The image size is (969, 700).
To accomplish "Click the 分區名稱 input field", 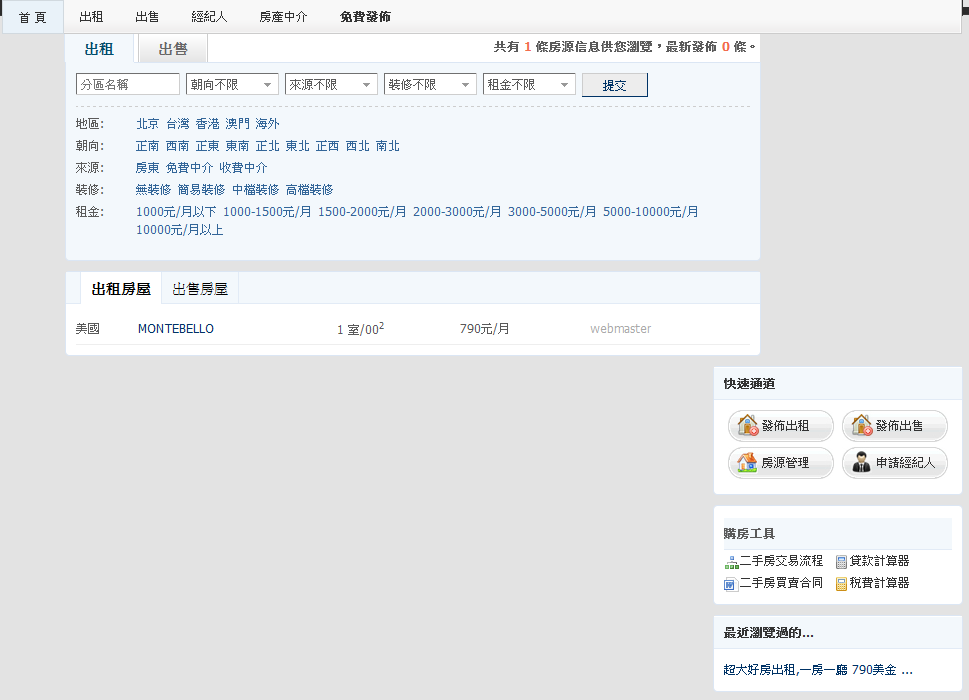I will click(x=128, y=85).
